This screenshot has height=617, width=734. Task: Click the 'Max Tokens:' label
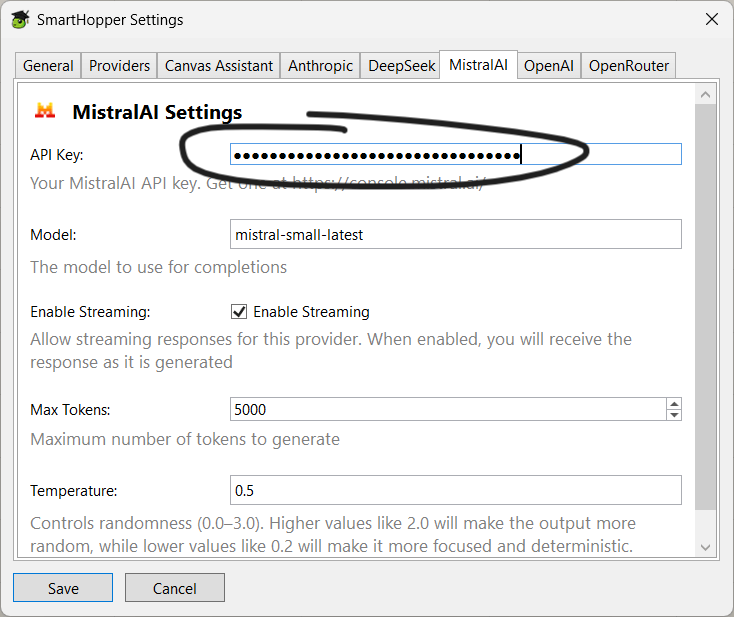70,410
